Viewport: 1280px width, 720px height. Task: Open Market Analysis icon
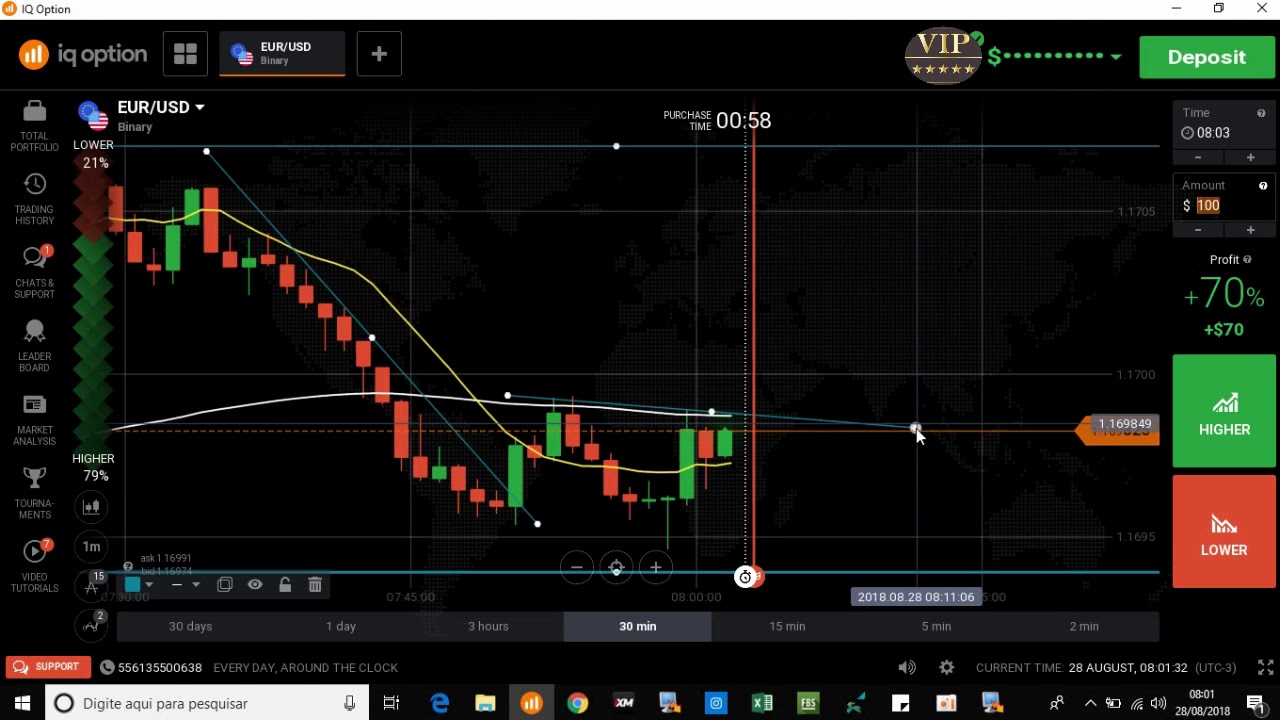(34, 405)
